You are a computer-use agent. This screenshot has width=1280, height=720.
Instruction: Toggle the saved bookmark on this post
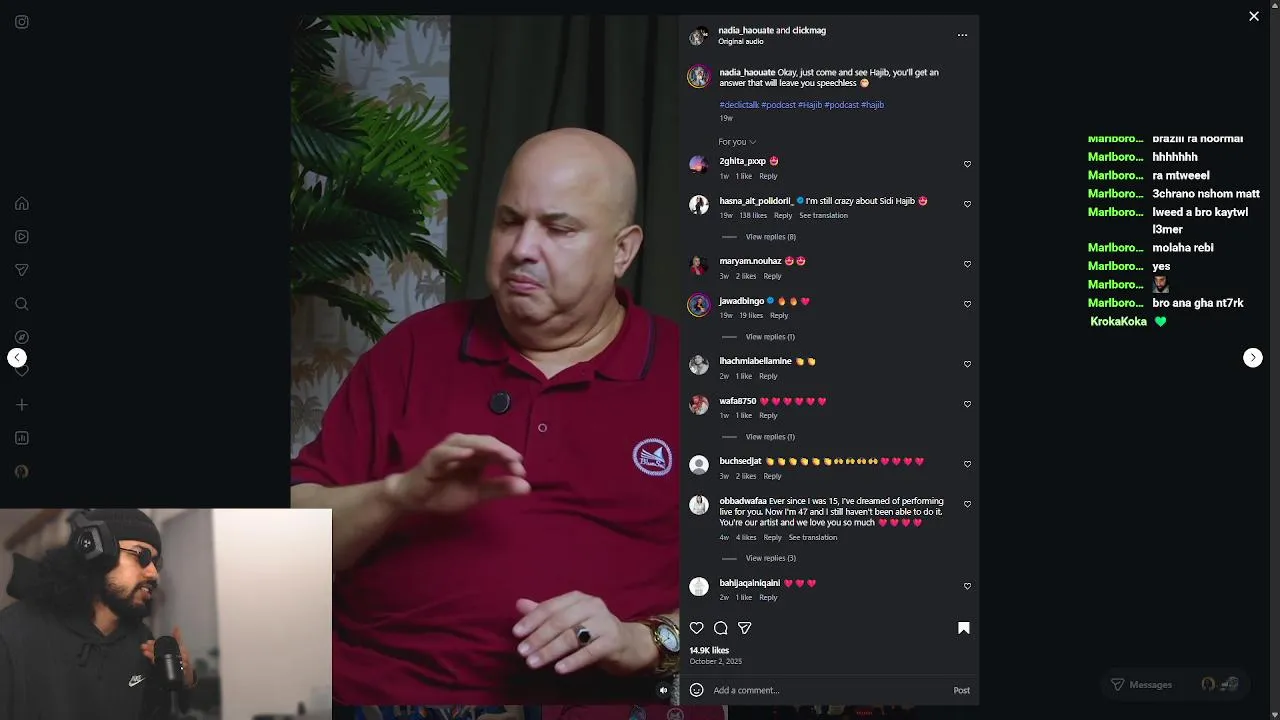click(964, 628)
